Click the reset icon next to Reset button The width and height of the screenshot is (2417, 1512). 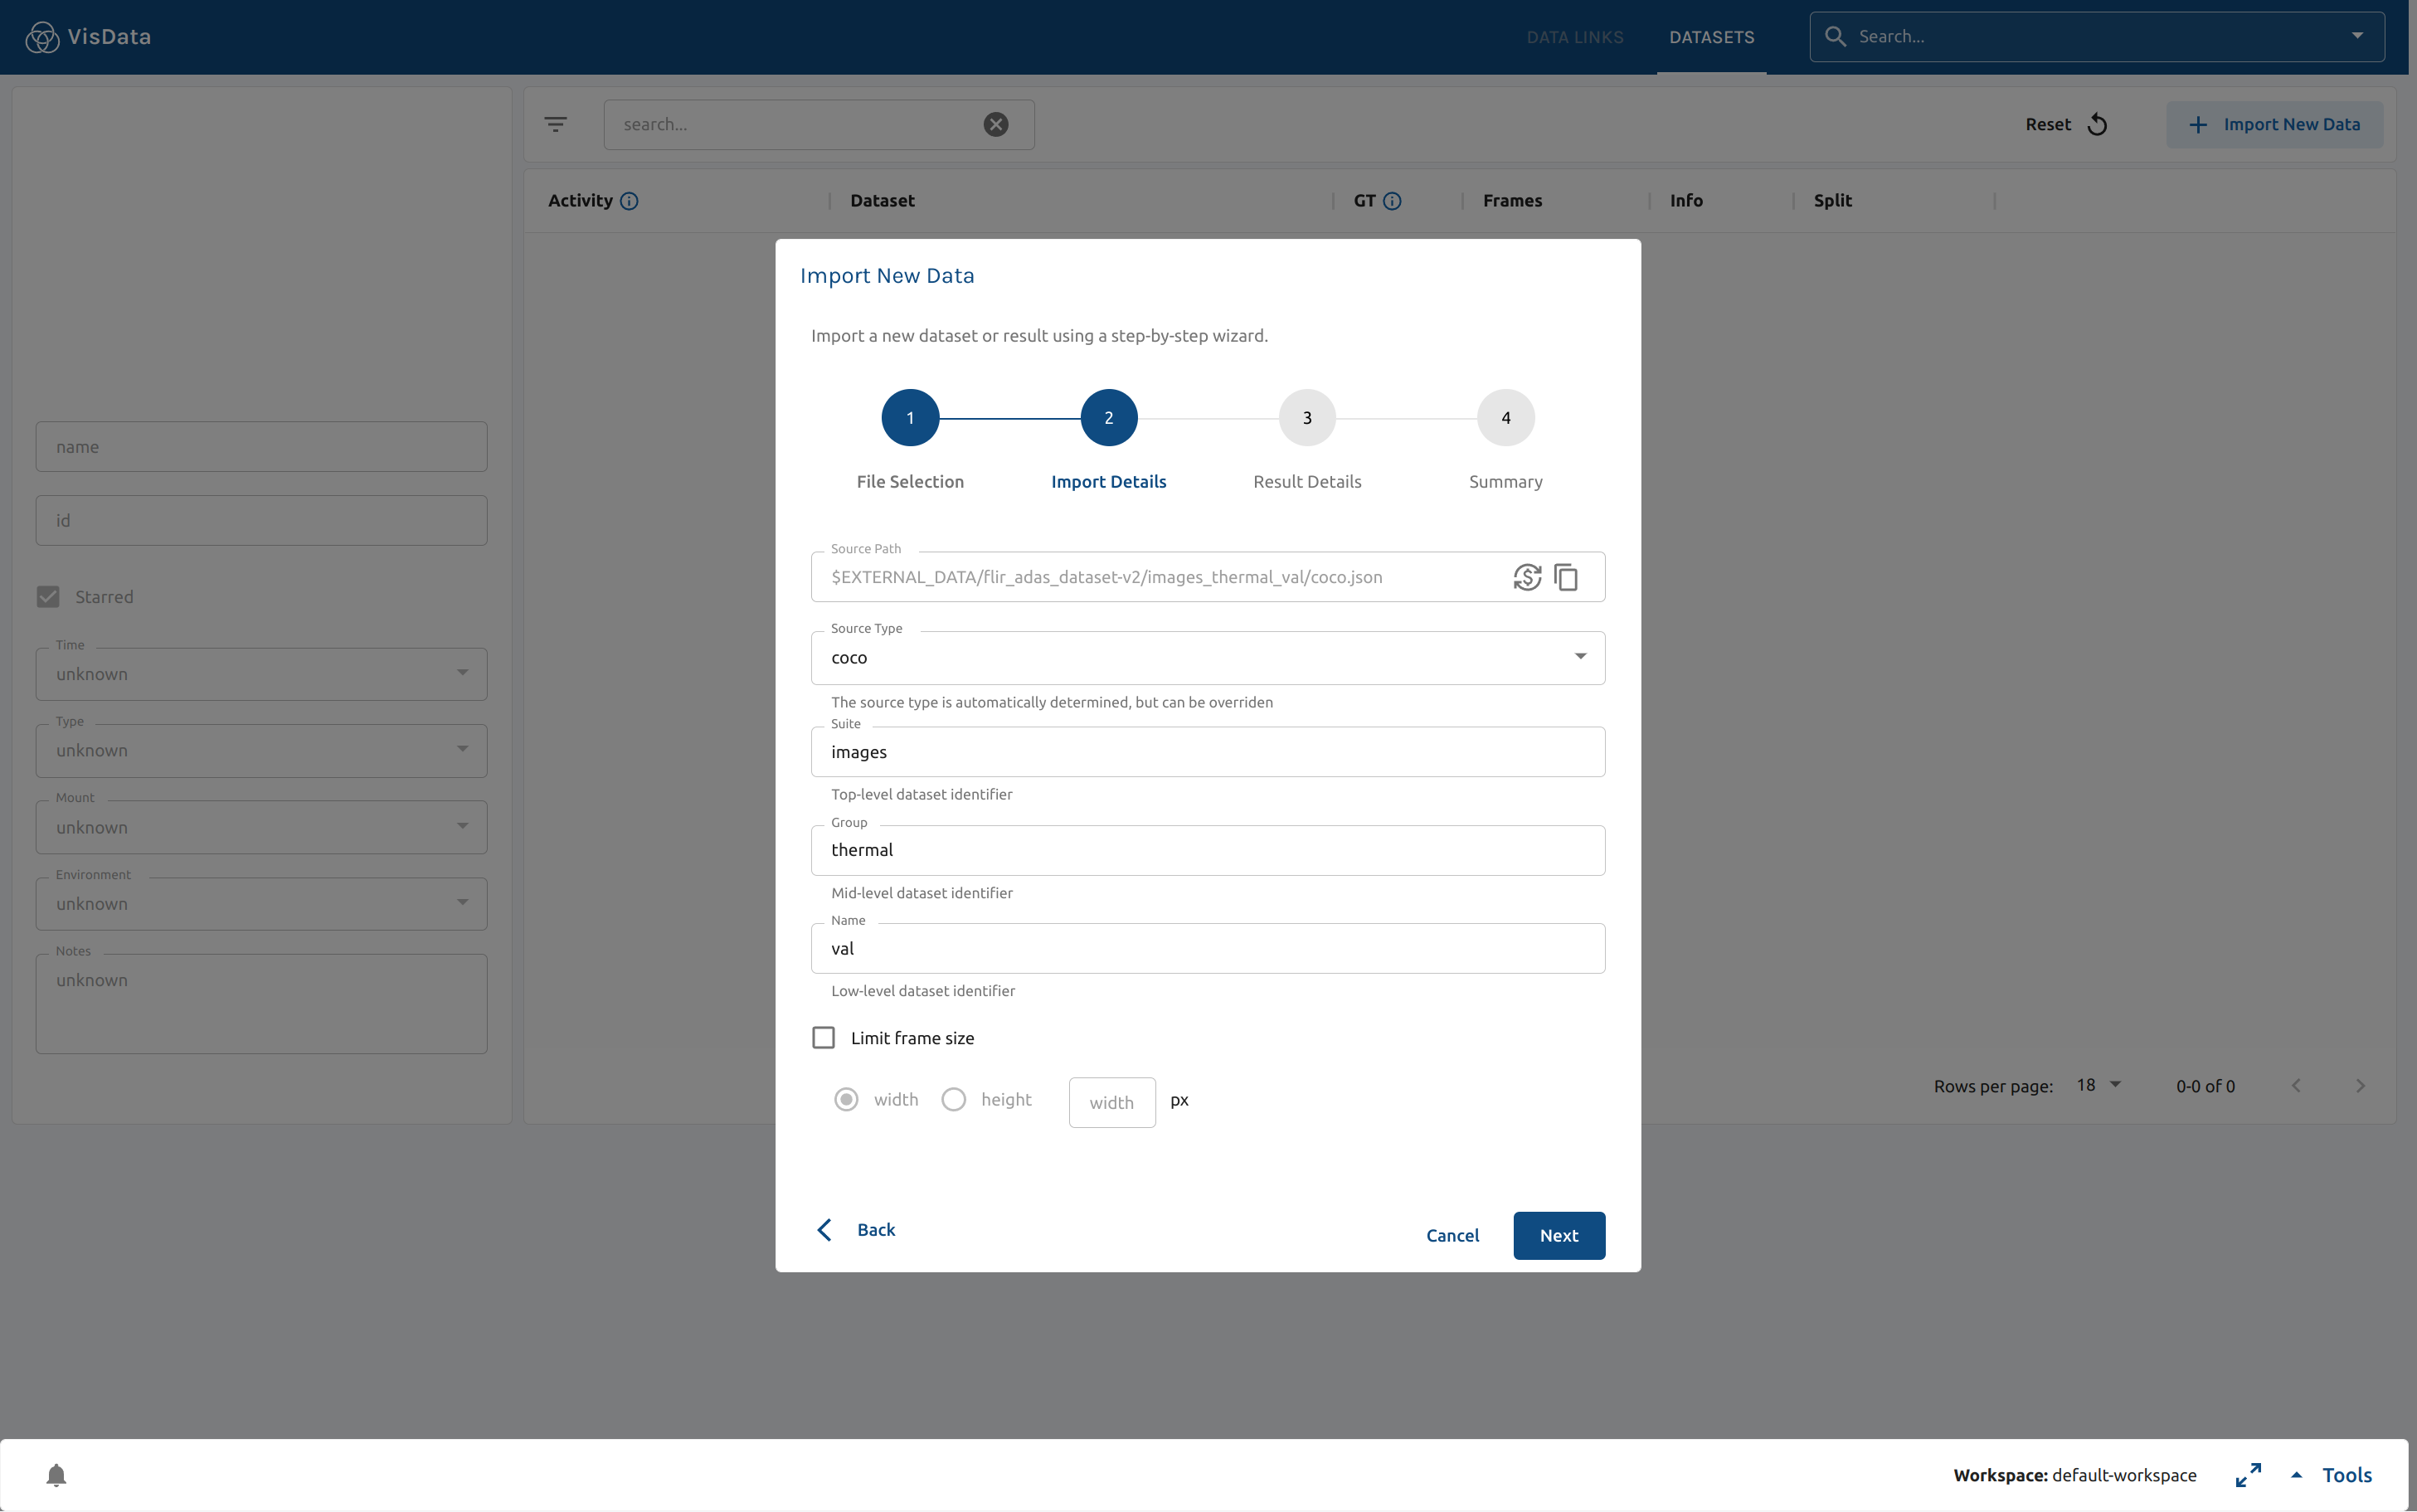click(2098, 124)
